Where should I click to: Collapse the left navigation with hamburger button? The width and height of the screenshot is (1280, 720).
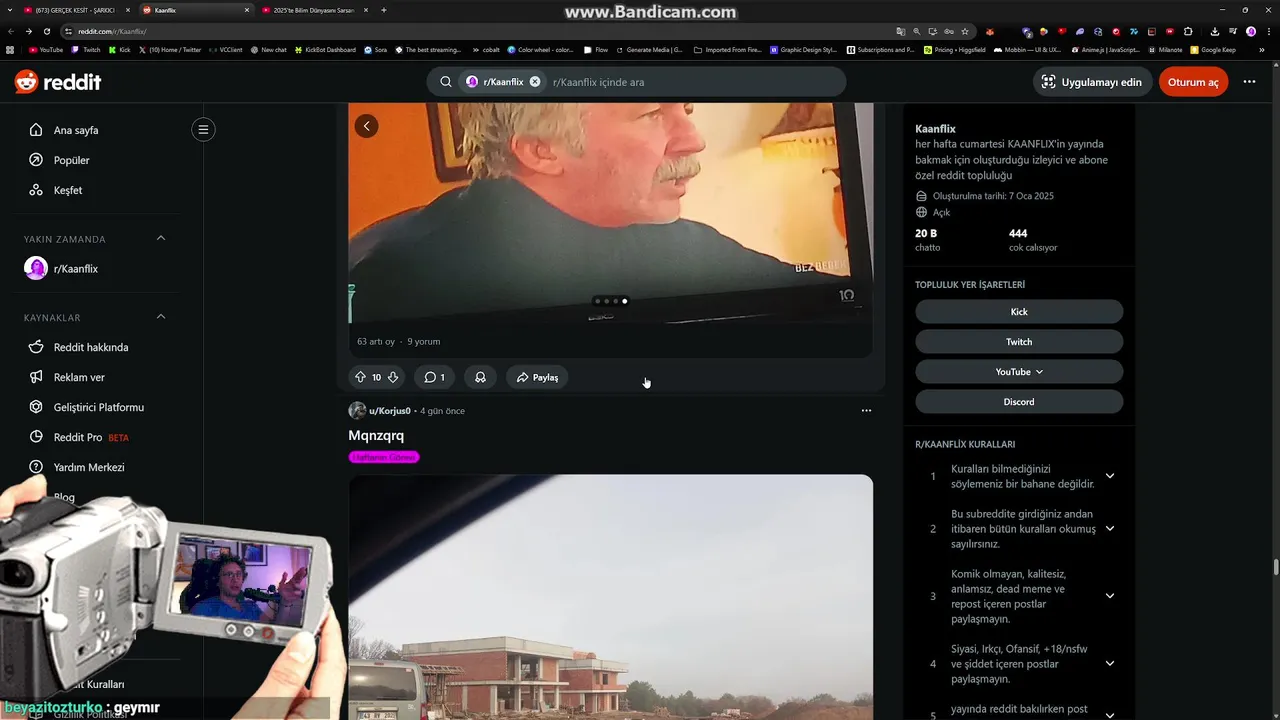203,129
